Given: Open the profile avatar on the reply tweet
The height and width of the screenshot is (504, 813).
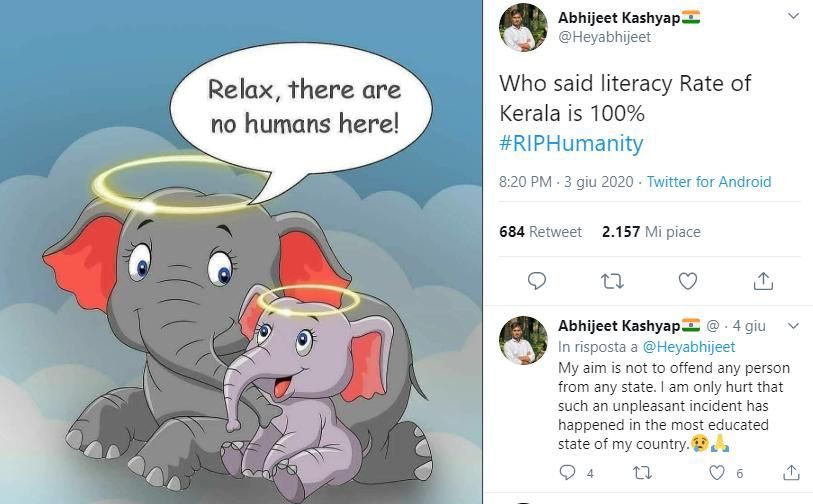Looking at the screenshot, I should point(523,340).
